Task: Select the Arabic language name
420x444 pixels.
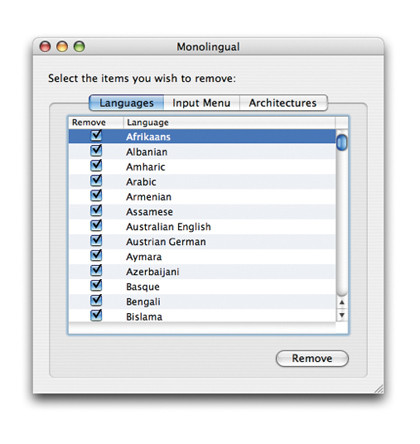Action: coord(141,182)
